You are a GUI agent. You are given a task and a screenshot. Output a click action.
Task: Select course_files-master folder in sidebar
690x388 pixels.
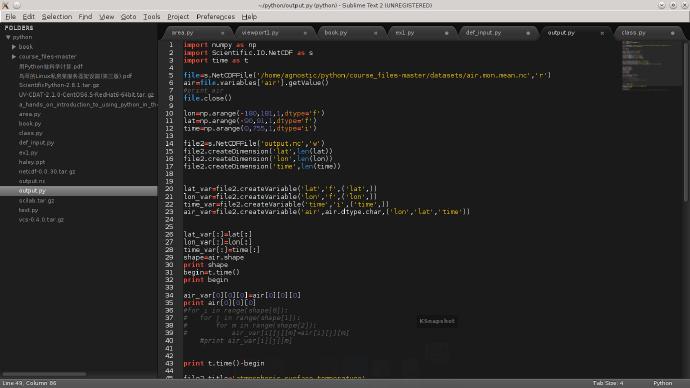[x=48, y=57]
